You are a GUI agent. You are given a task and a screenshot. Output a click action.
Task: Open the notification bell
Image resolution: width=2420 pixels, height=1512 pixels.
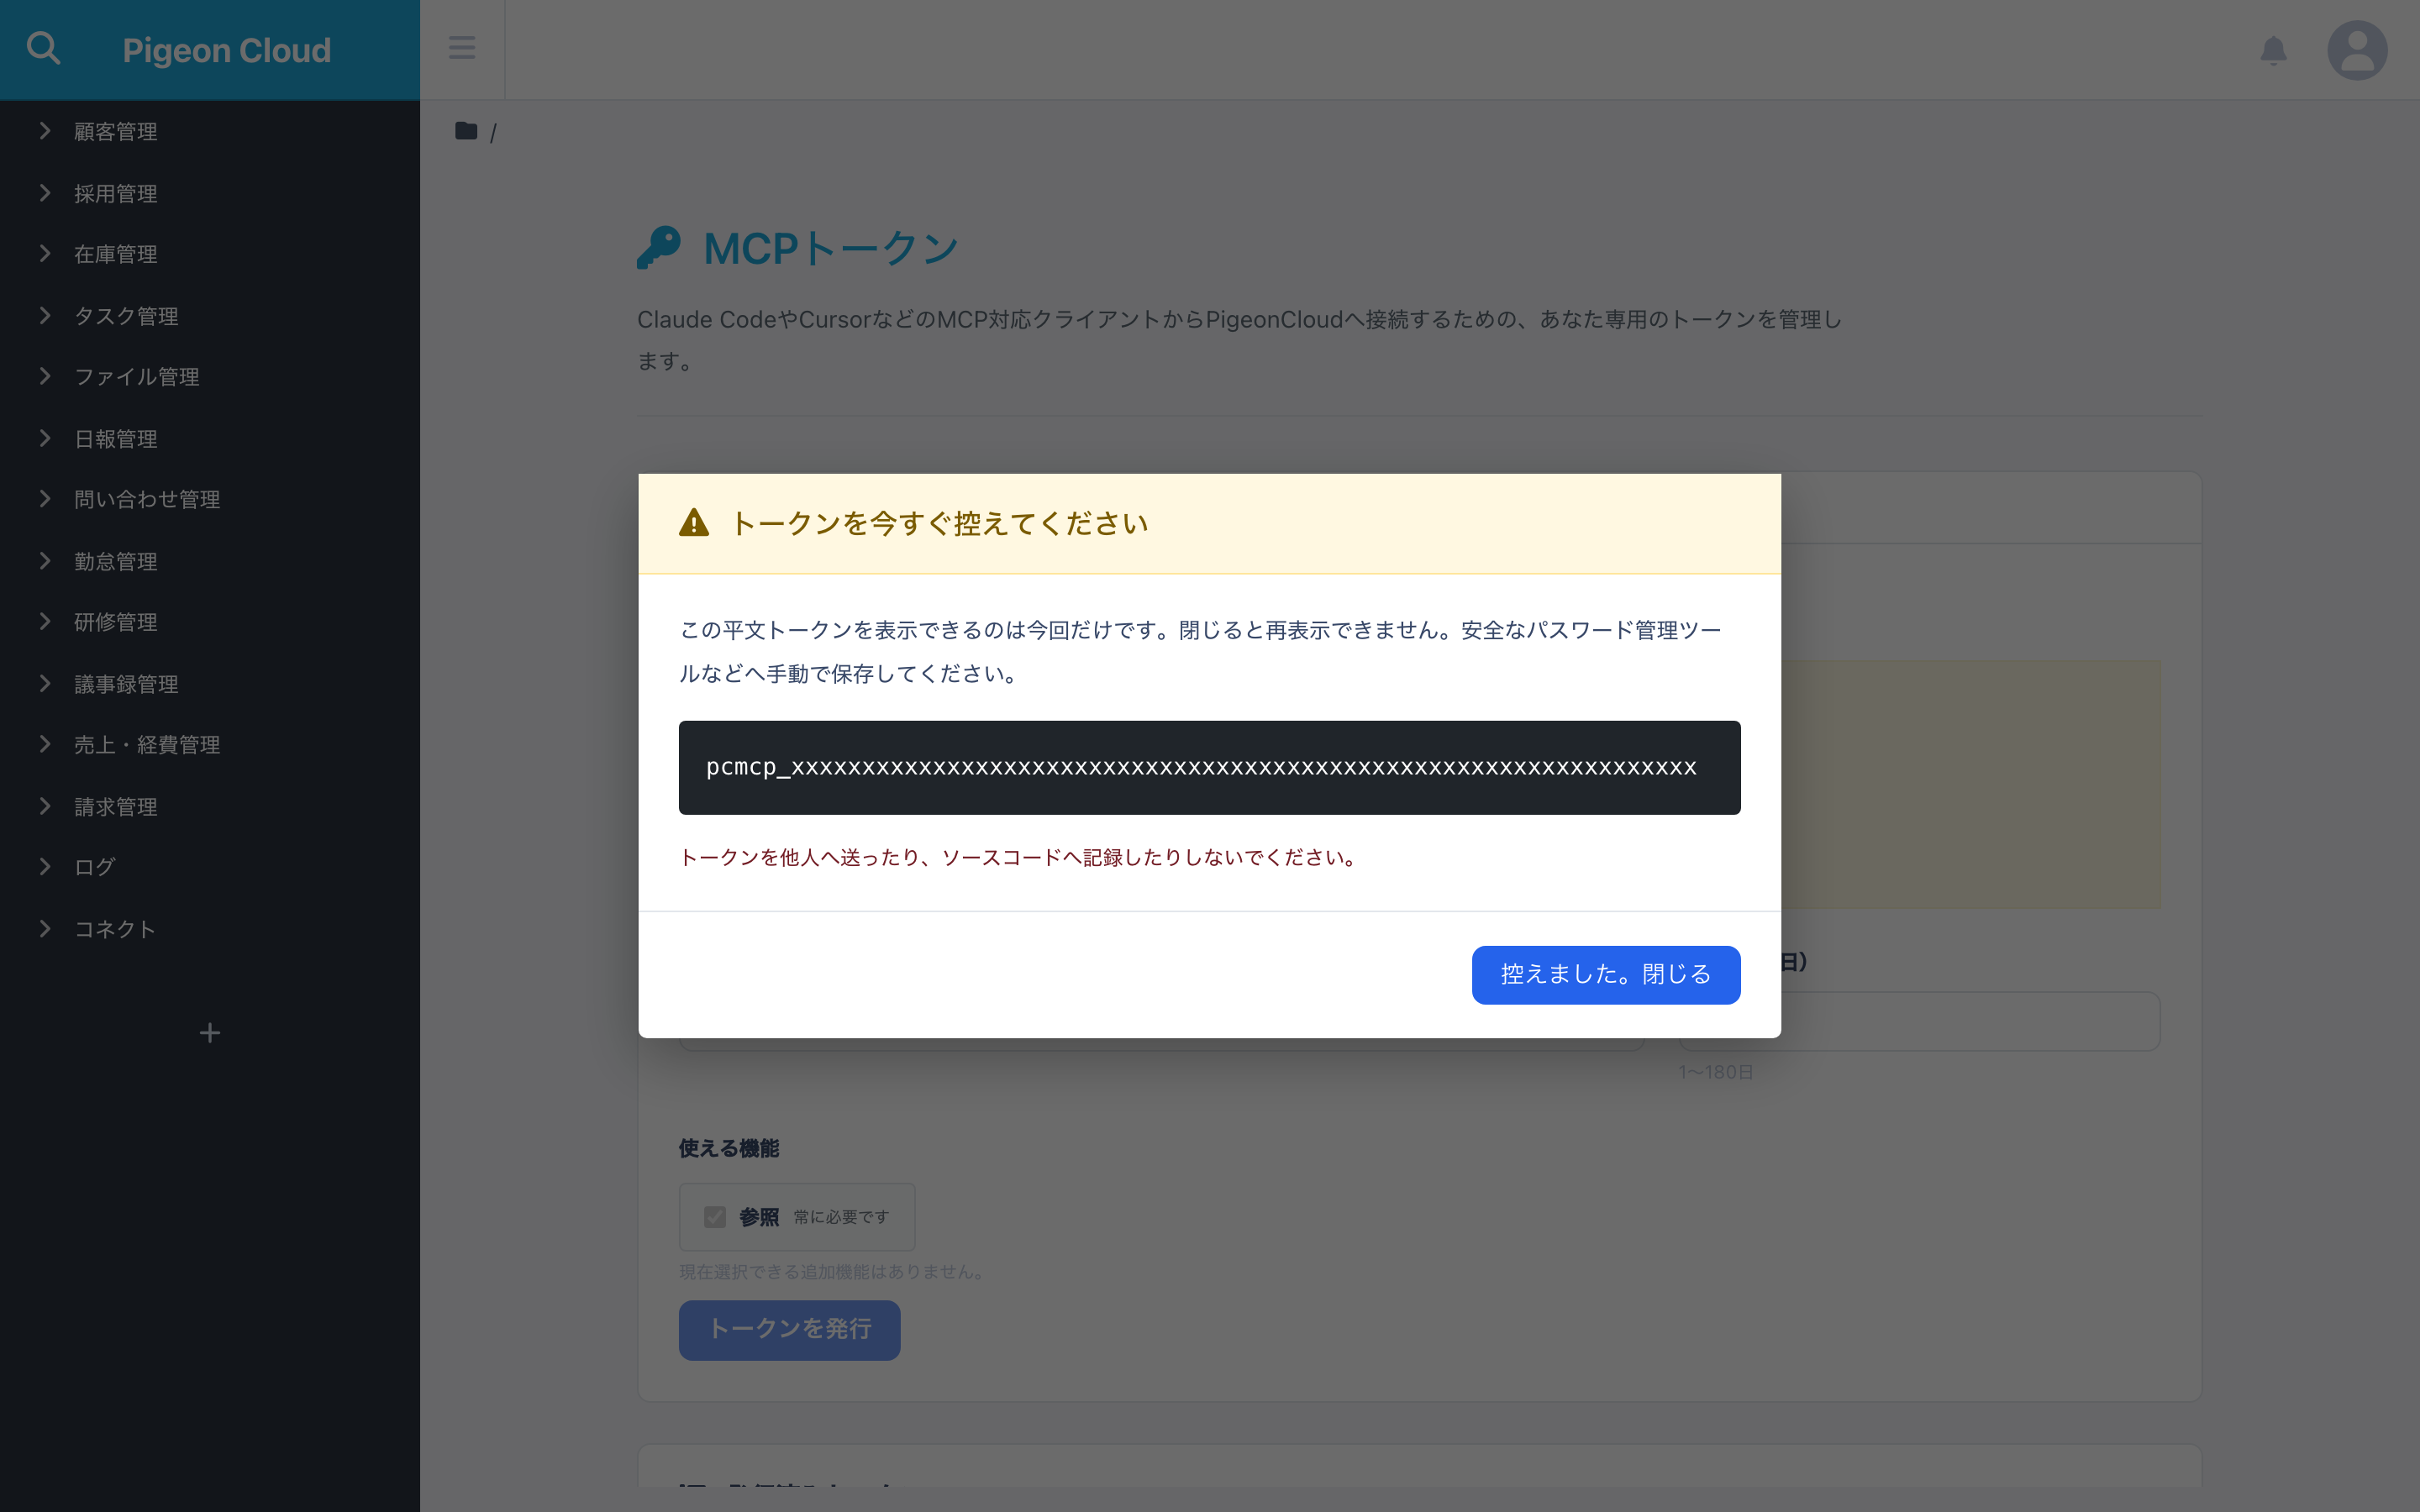coord(2273,50)
